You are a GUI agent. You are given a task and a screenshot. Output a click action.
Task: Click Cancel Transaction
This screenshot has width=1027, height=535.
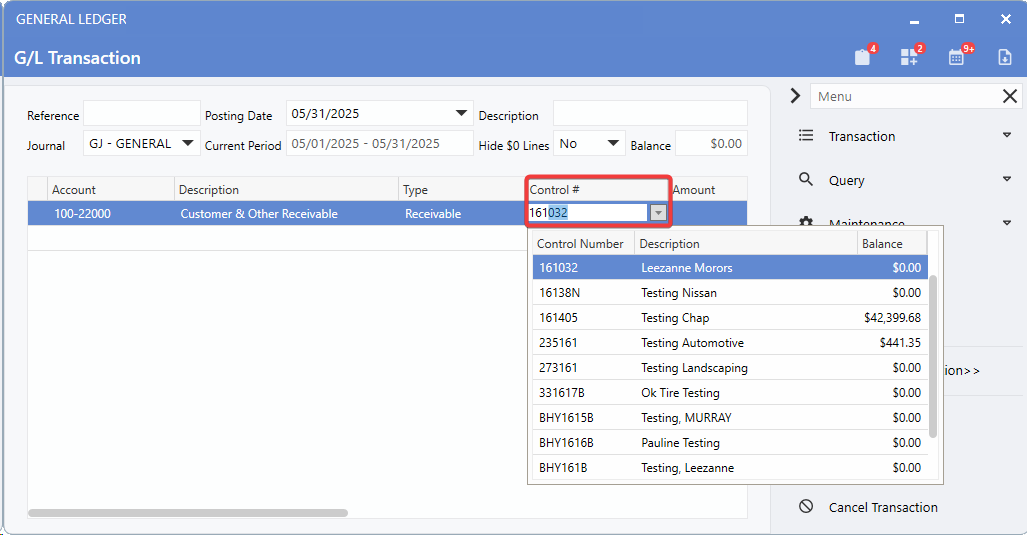tap(883, 507)
